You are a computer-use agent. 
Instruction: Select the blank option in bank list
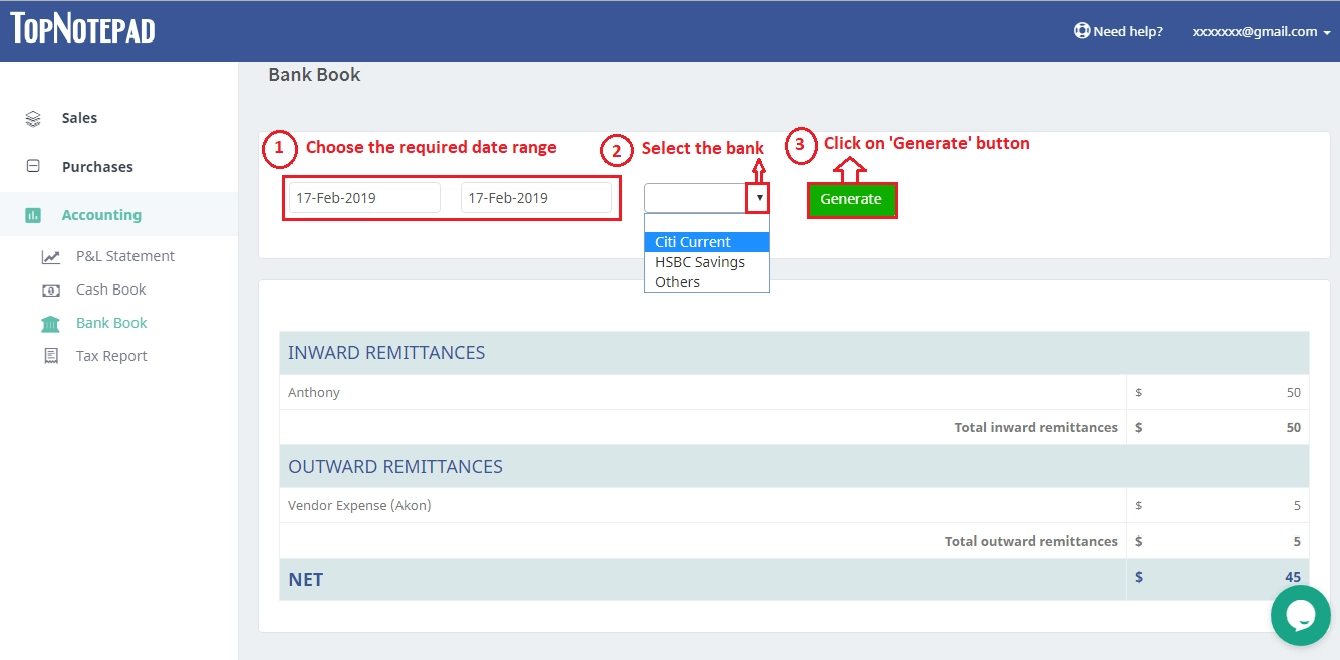pyautogui.click(x=707, y=223)
